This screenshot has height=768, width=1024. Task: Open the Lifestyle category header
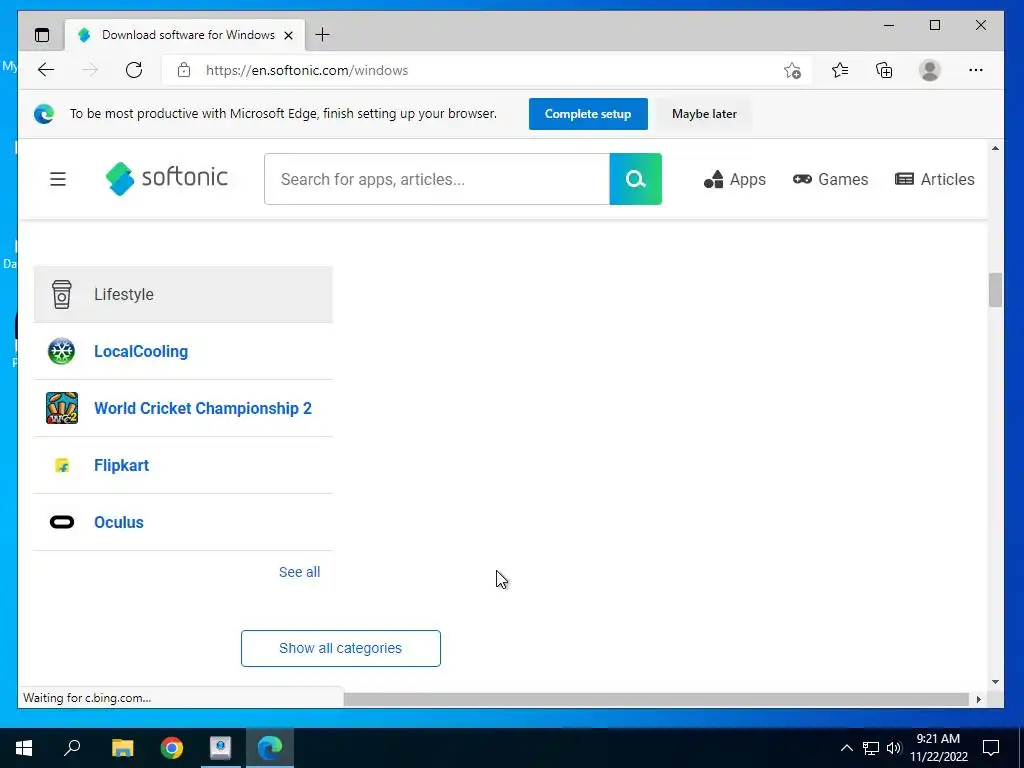(183, 295)
